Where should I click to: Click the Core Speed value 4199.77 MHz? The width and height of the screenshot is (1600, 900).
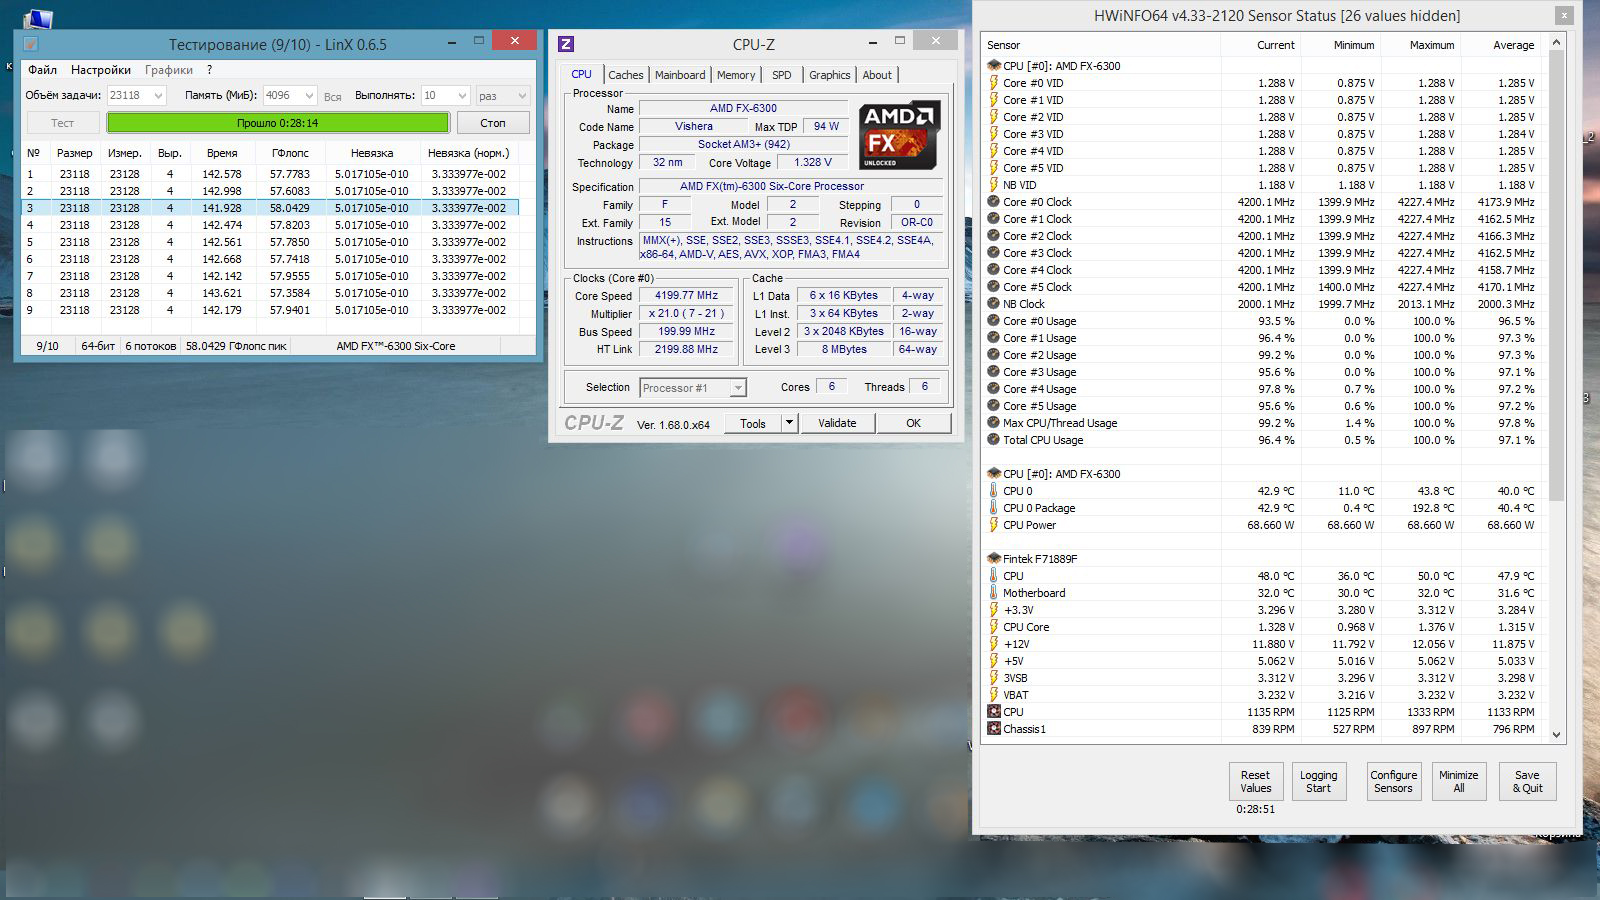pos(686,296)
